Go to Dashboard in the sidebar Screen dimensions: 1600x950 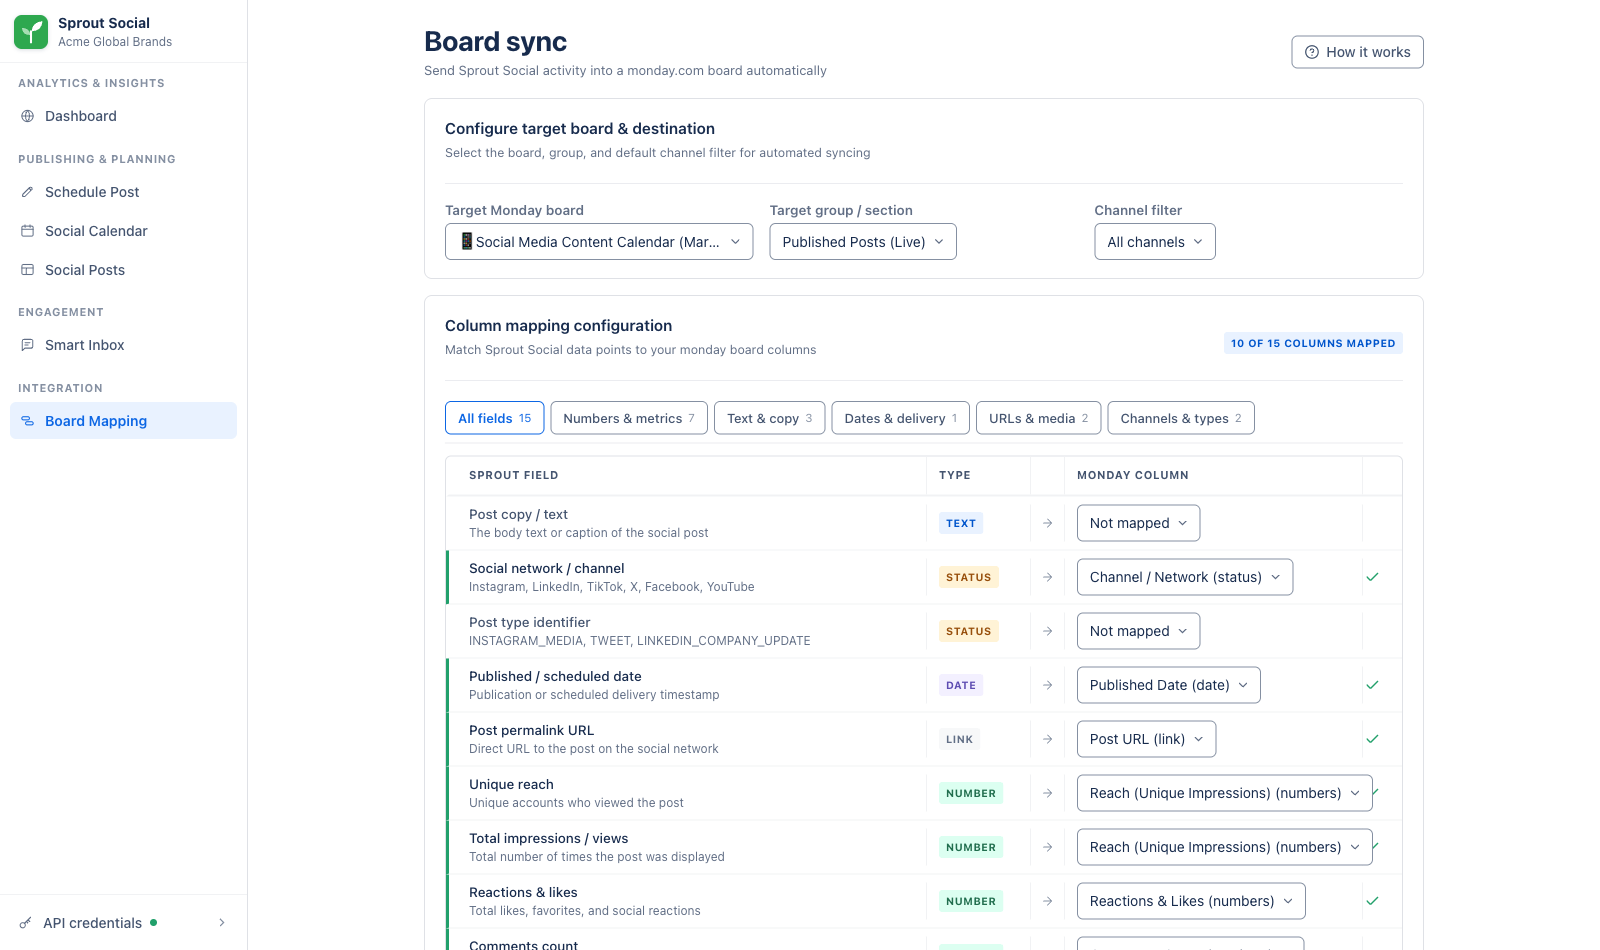[123, 116]
